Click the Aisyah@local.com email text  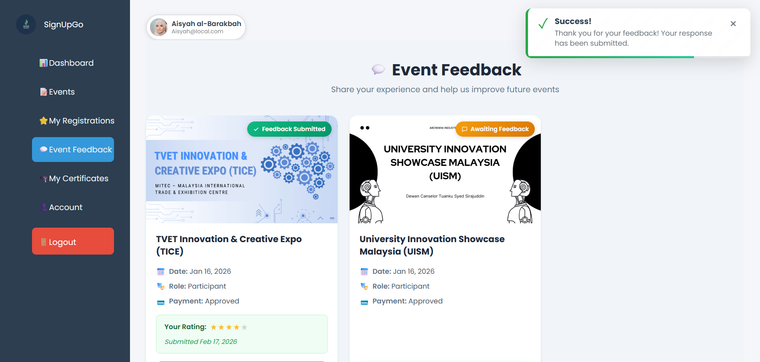[x=197, y=31]
